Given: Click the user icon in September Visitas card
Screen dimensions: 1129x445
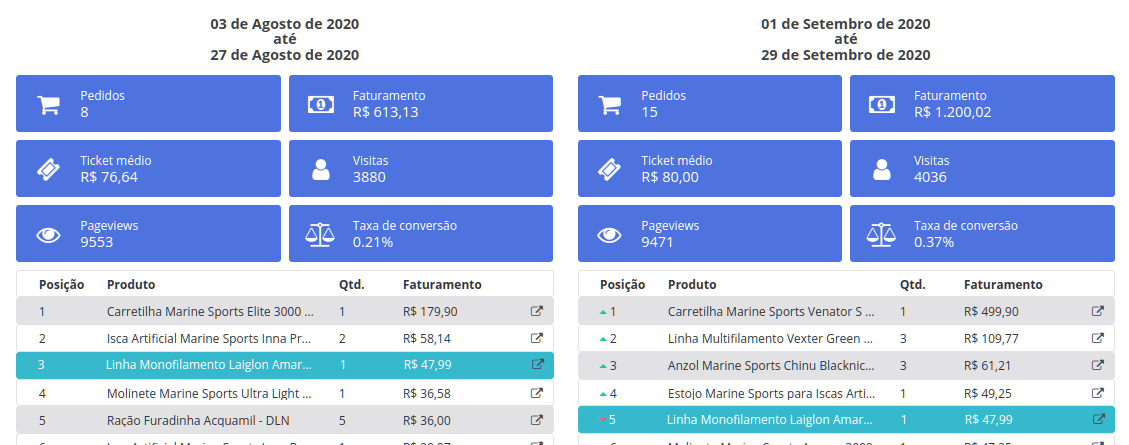Looking at the screenshot, I should 881,169.
